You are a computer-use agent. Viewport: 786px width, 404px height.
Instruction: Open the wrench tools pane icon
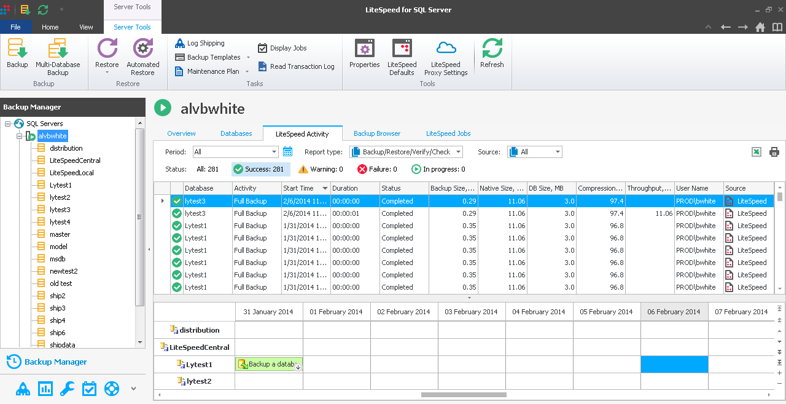pyautogui.click(x=67, y=388)
